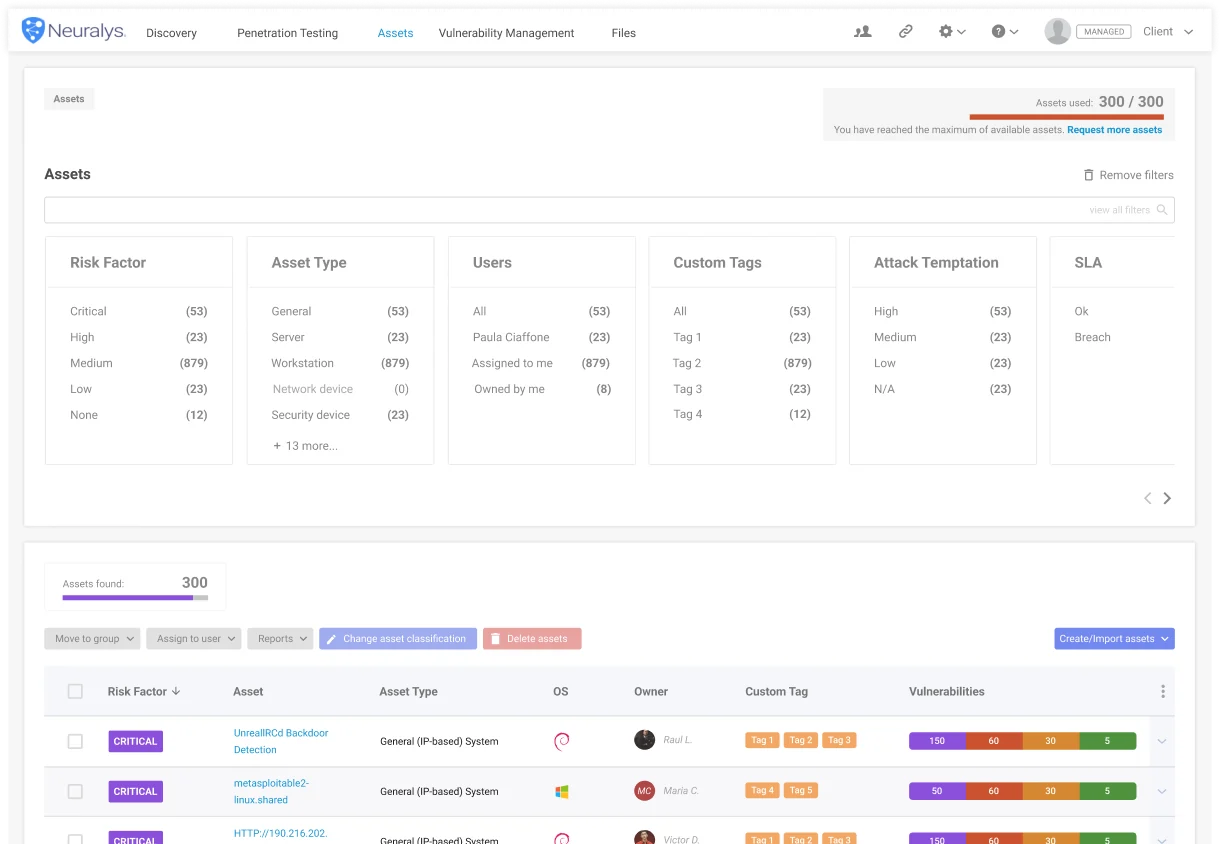Click the Assets used red progress bar

(x=1066, y=117)
